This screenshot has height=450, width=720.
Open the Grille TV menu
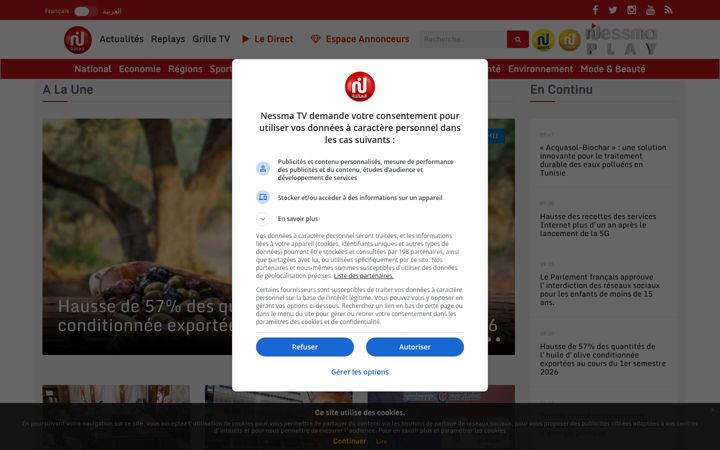tap(211, 39)
